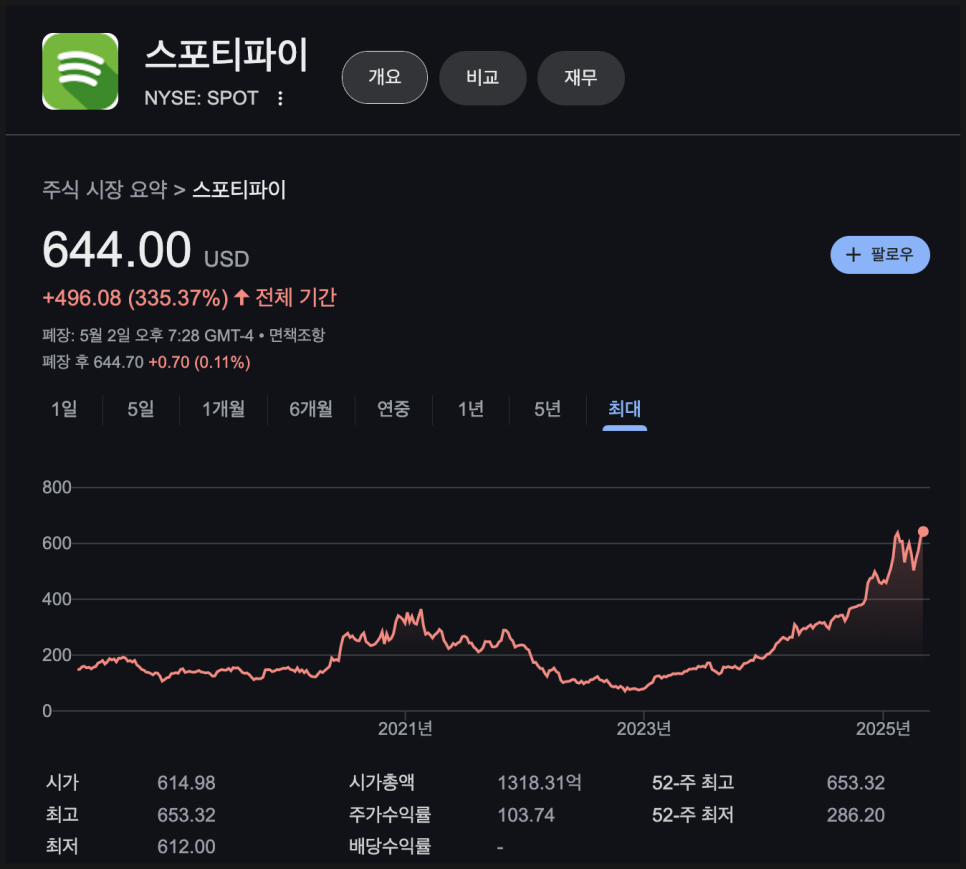Switch chart range to 5일
The image size is (966, 869).
pos(140,409)
